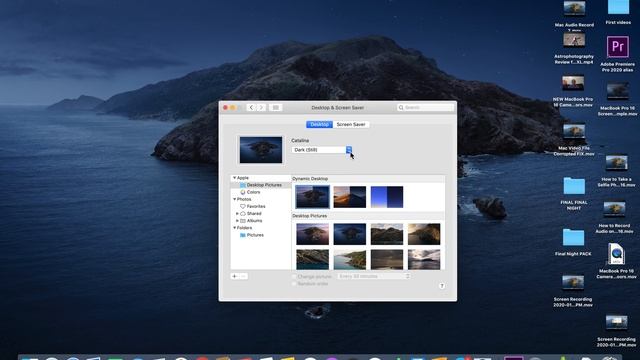Choose the Mojave orange dune dynamic thumbnail

[x=349, y=197]
